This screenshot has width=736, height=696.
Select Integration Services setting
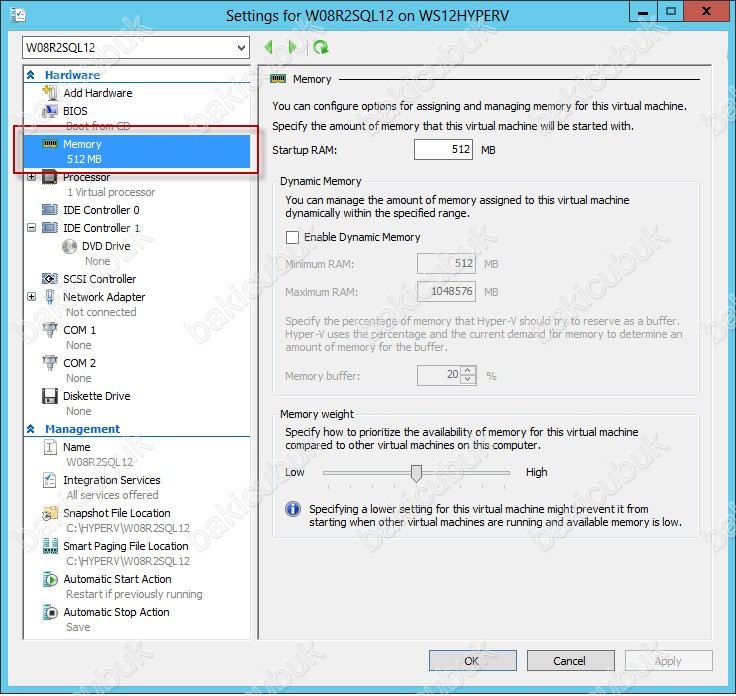coord(112,480)
